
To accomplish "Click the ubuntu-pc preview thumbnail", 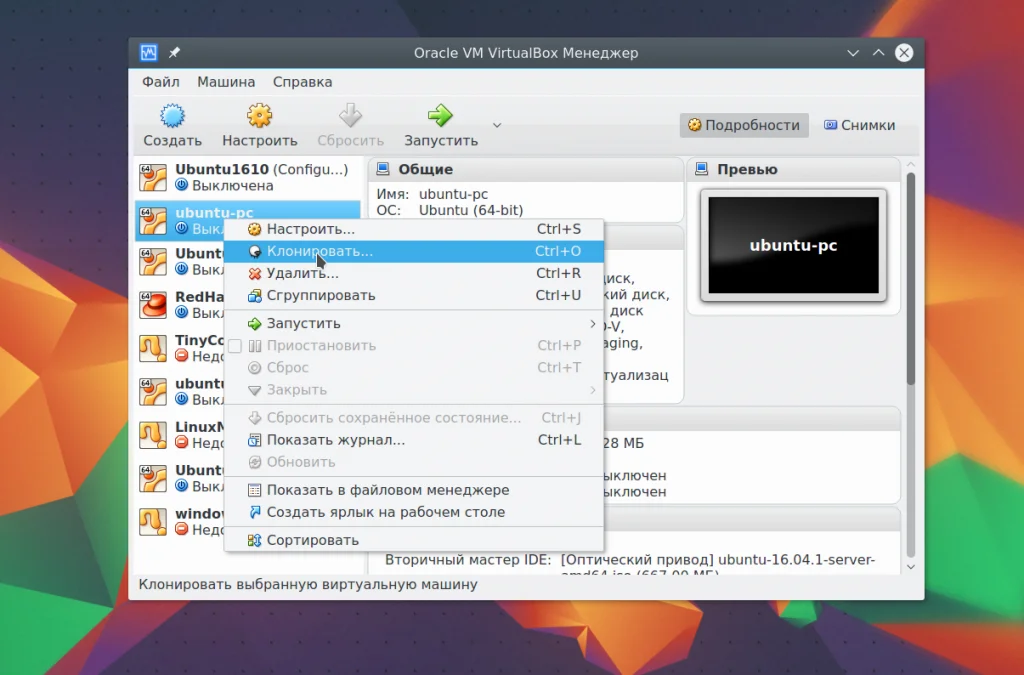I will [793, 245].
